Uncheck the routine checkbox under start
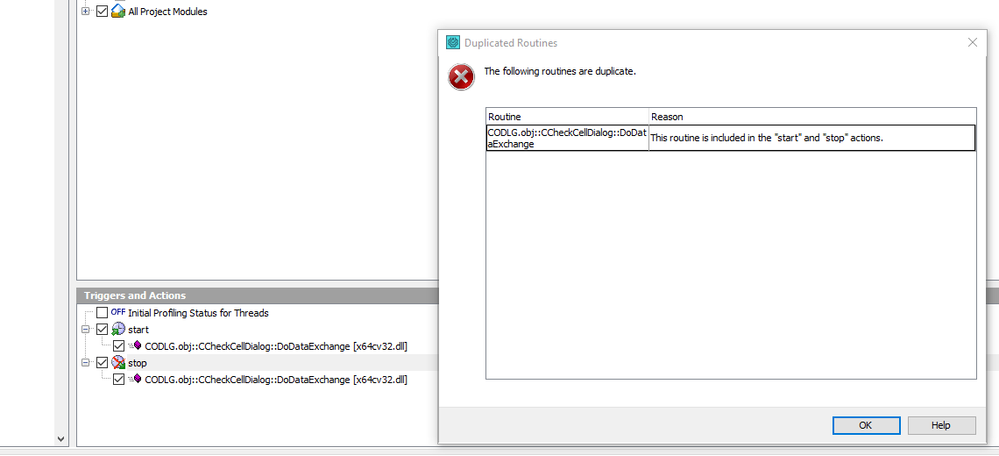 119,346
